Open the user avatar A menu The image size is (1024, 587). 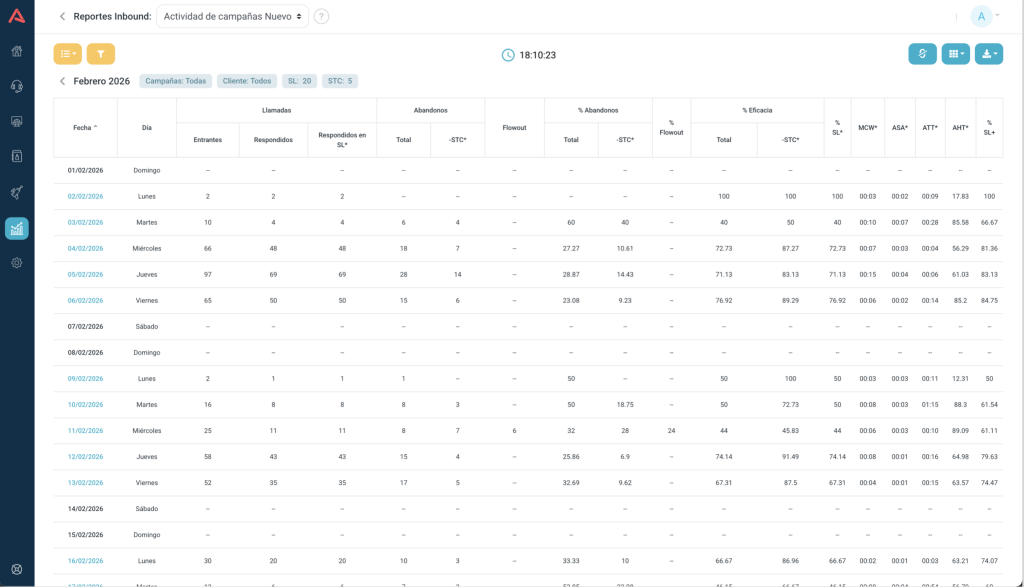pyautogui.click(x=983, y=16)
